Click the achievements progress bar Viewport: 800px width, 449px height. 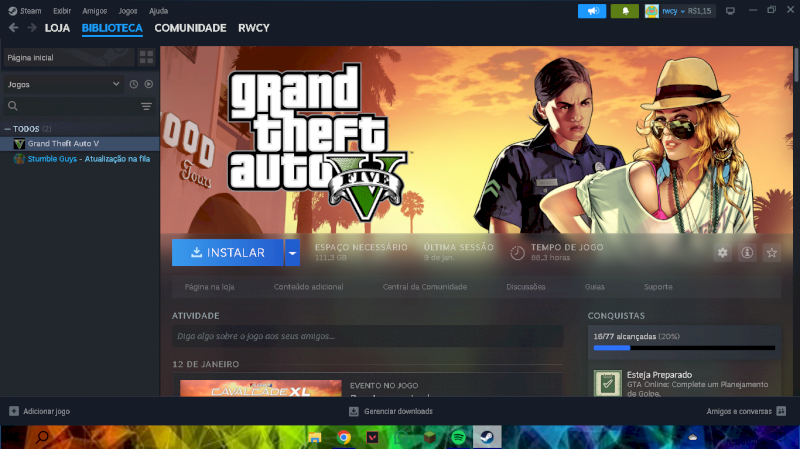684,348
